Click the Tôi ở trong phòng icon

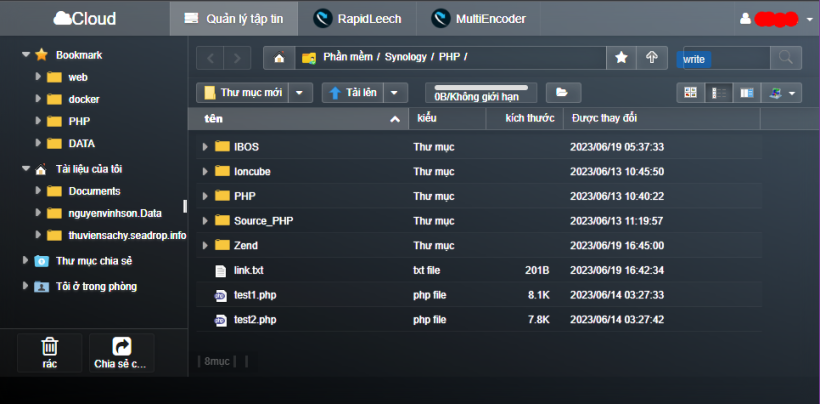click(41, 286)
